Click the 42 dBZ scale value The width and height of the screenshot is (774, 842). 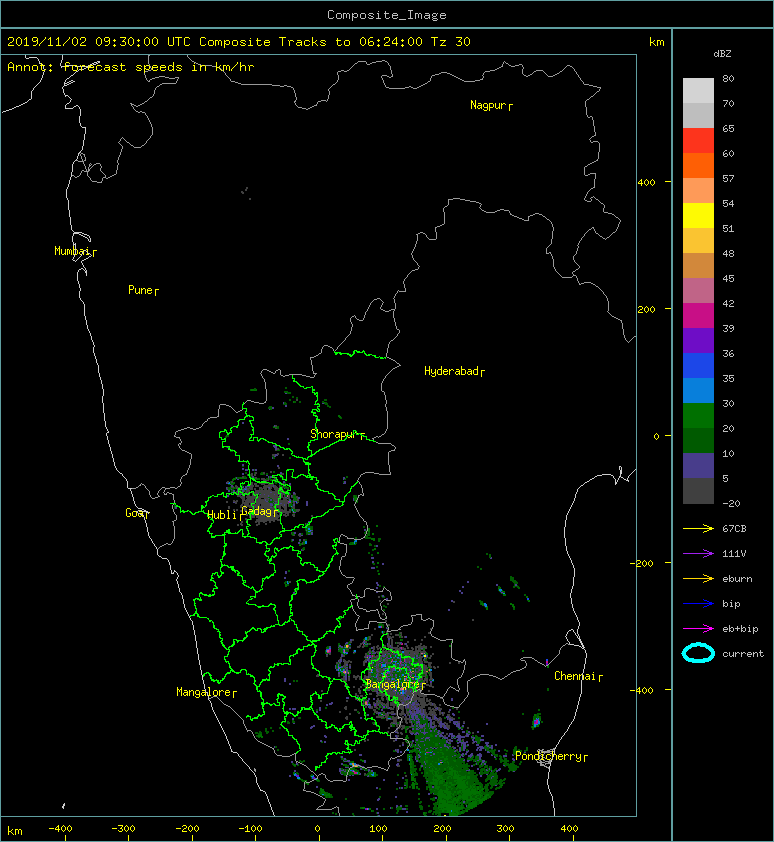[728, 303]
